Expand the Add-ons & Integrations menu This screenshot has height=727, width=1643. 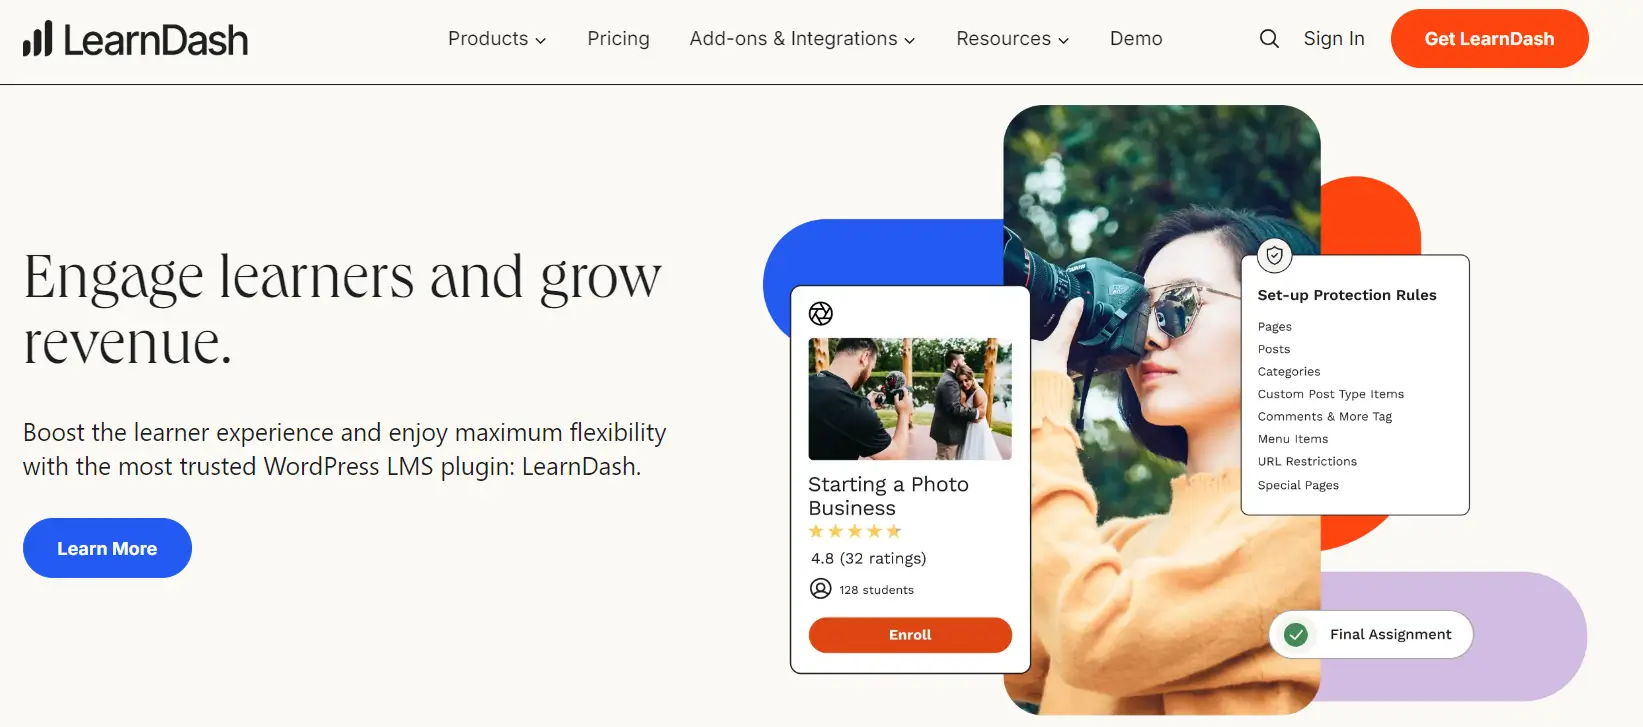[x=802, y=39]
